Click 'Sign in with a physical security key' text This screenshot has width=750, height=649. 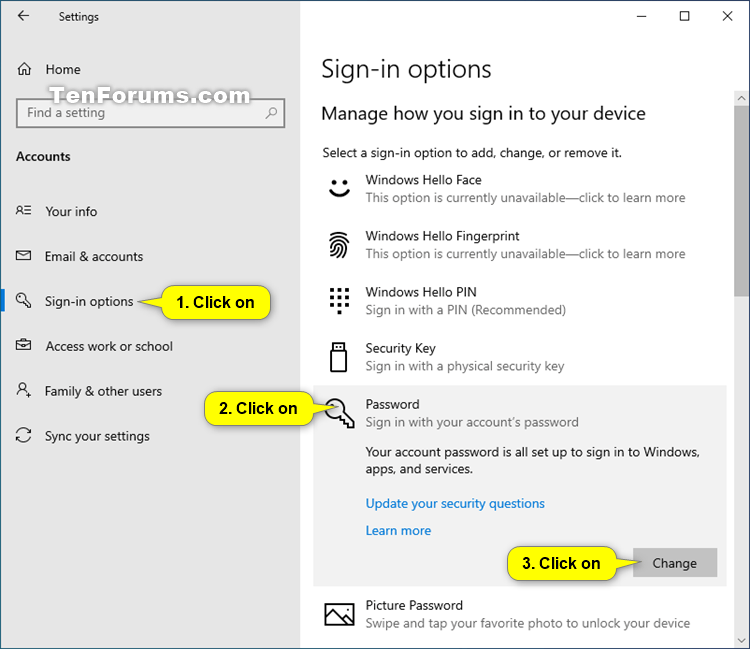(465, 366)
